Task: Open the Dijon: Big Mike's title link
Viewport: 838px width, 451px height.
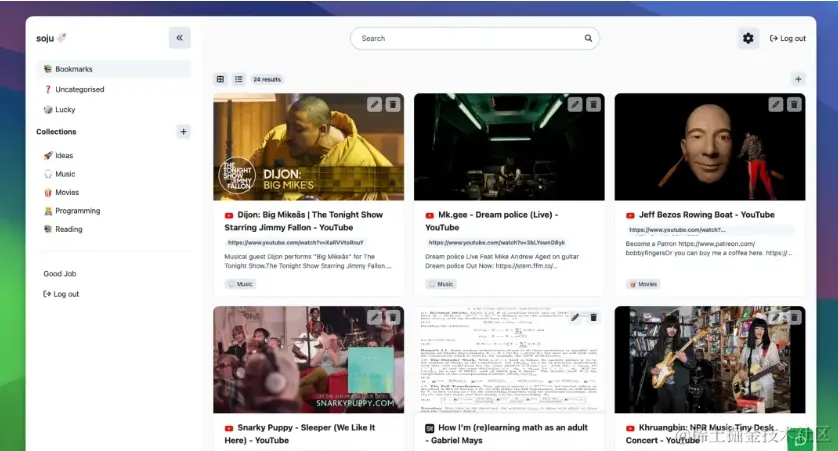Action: (x=304, y=221)
